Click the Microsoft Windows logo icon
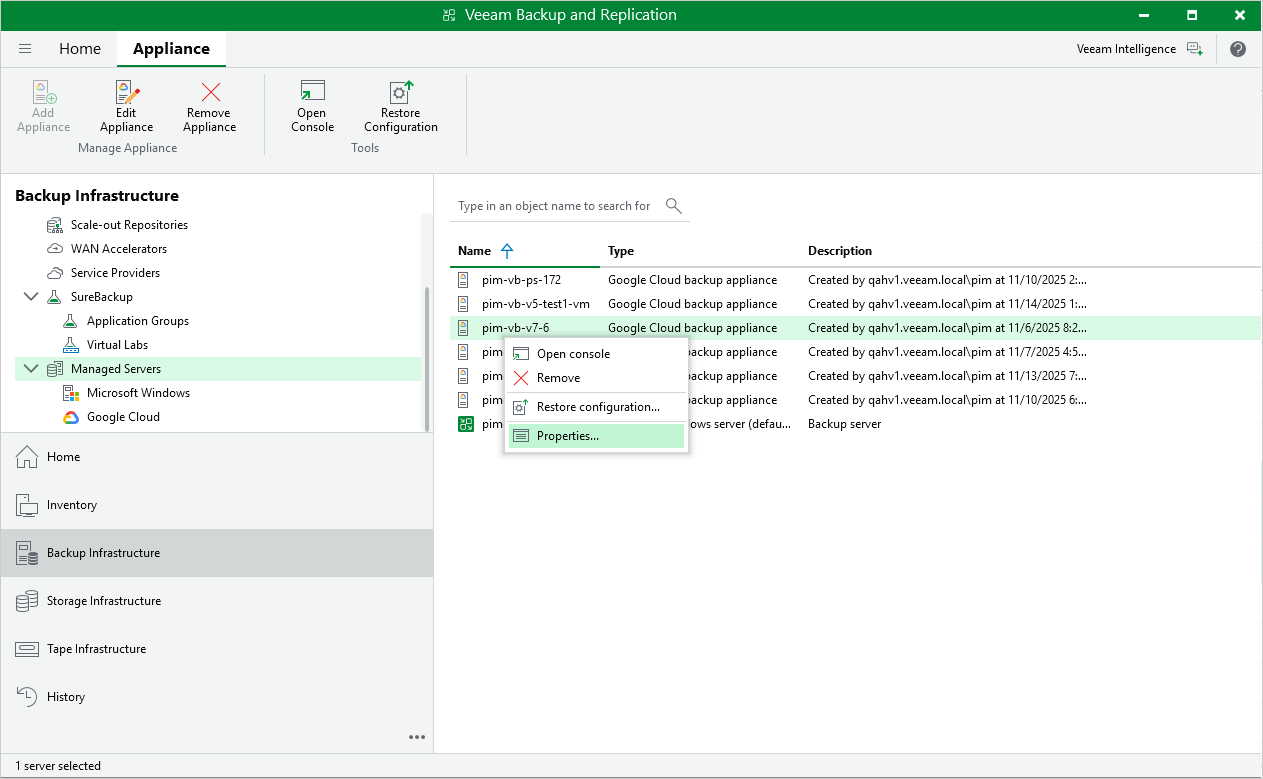Viewport: 1263px width, 779px height. [x=71, y=393]
